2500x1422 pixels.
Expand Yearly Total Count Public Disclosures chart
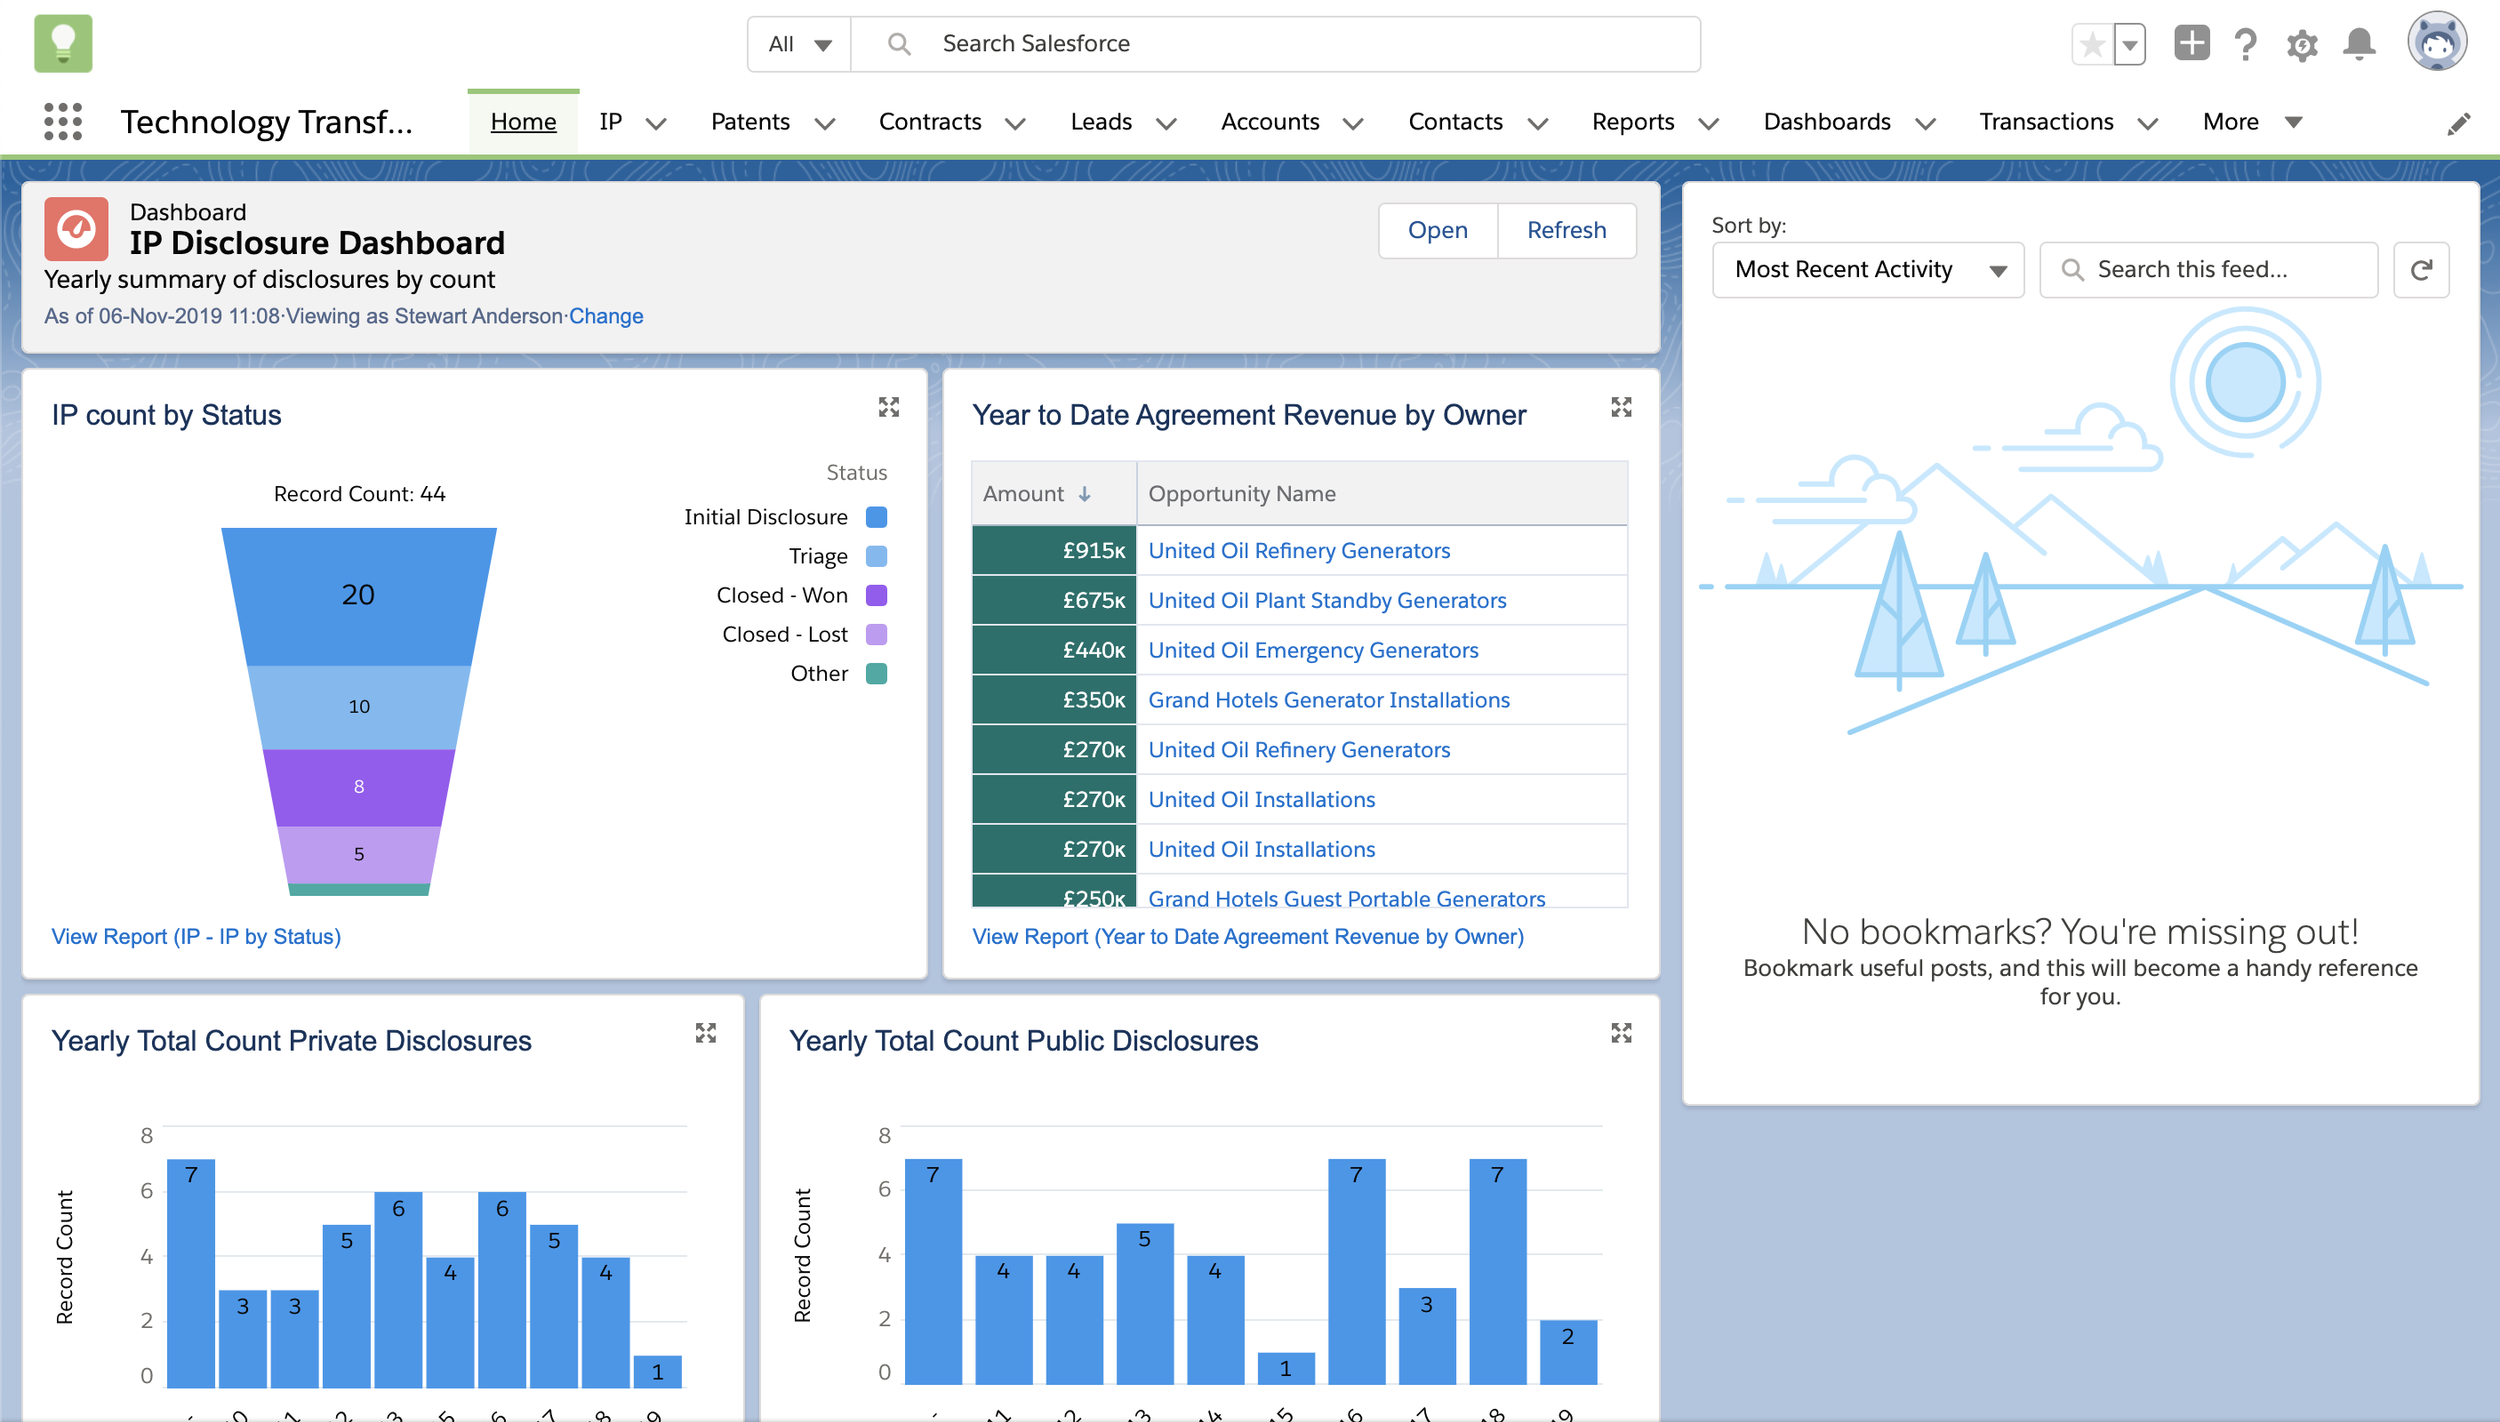pyautogui.click(x=1621, y=1033)
